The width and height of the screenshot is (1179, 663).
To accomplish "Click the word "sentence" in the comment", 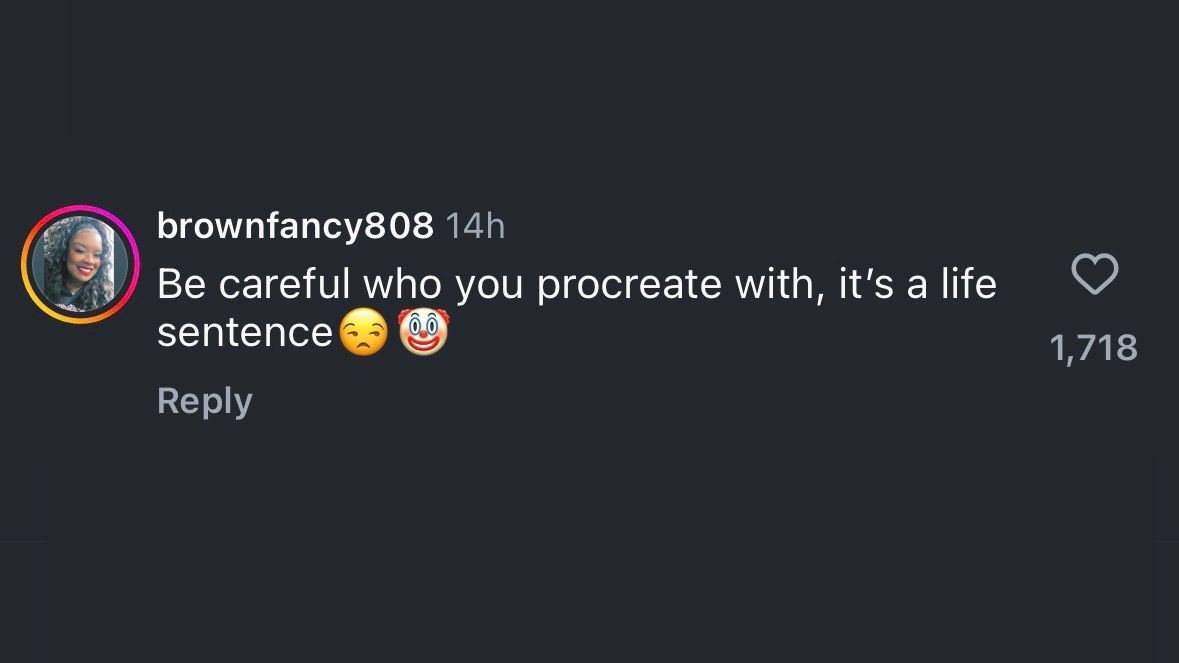I will coord(244,333).
